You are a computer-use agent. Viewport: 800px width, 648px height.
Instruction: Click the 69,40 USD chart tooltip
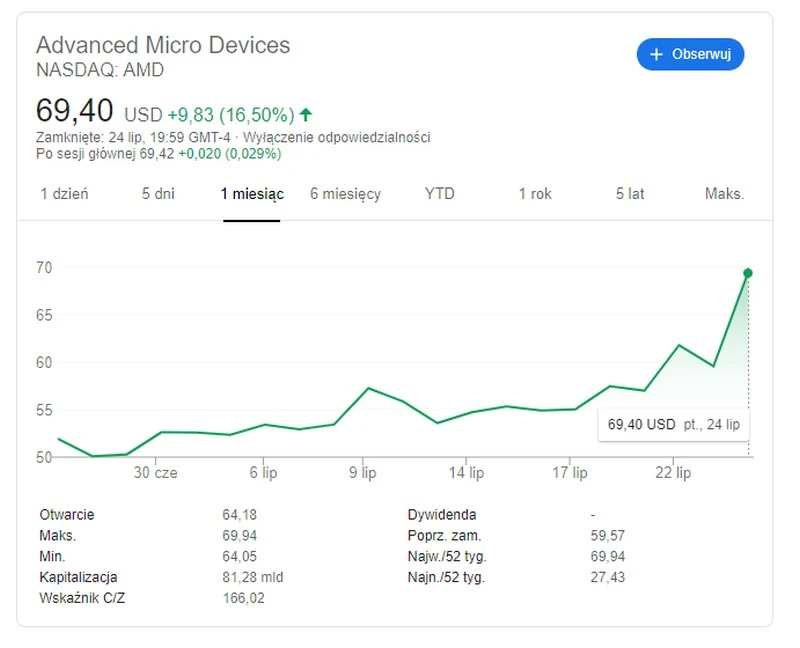(x=673, y=424)
